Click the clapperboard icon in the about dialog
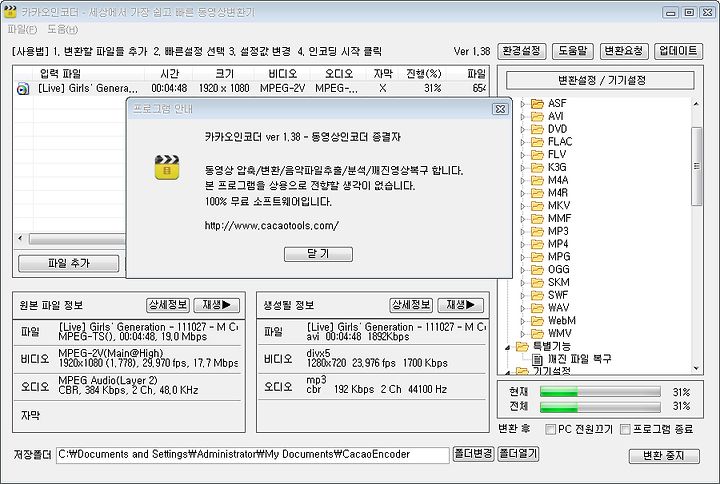Screen dimensions: 720x484 tap(167, 167)
